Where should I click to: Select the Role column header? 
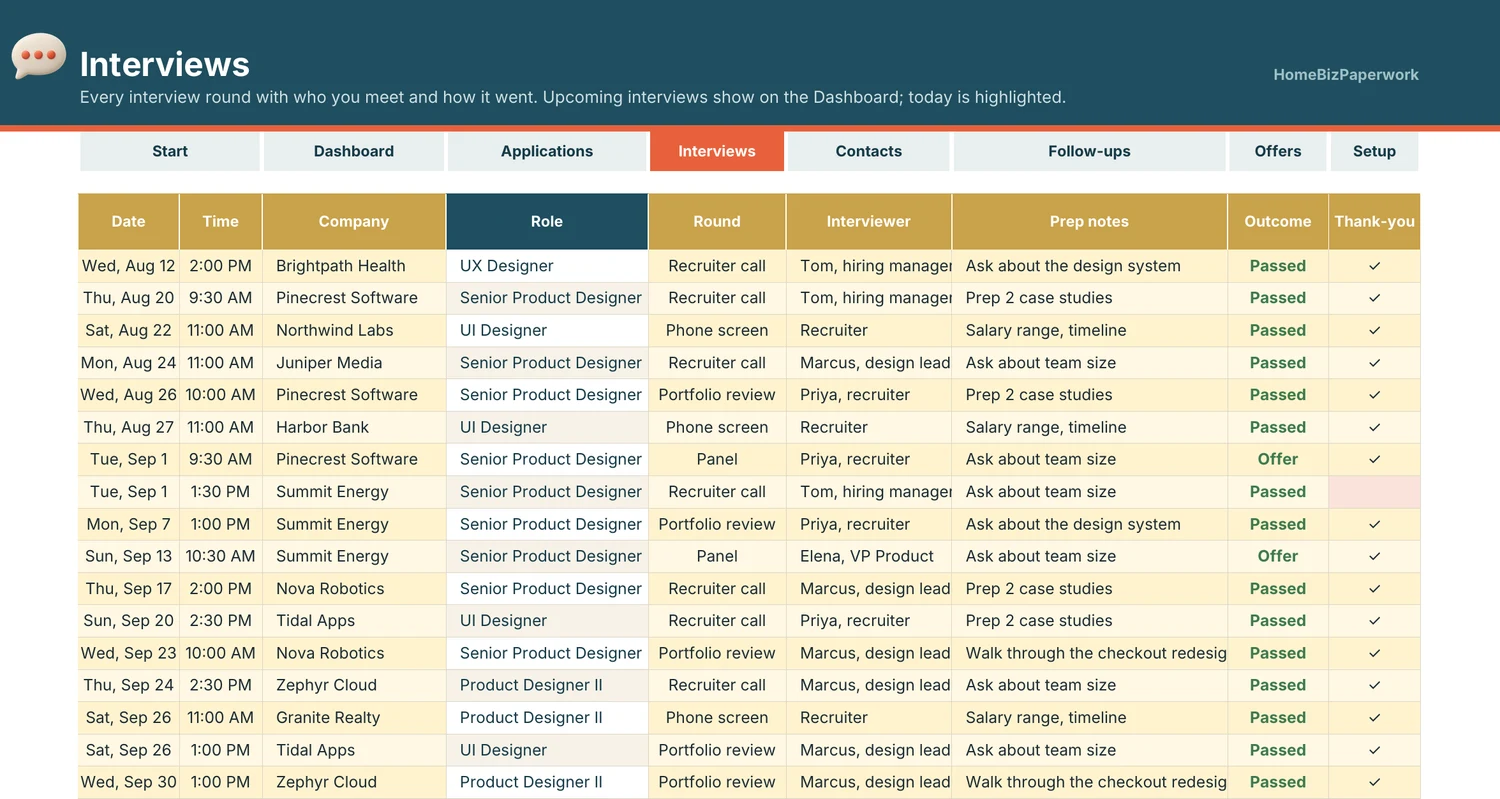[547, 221]
